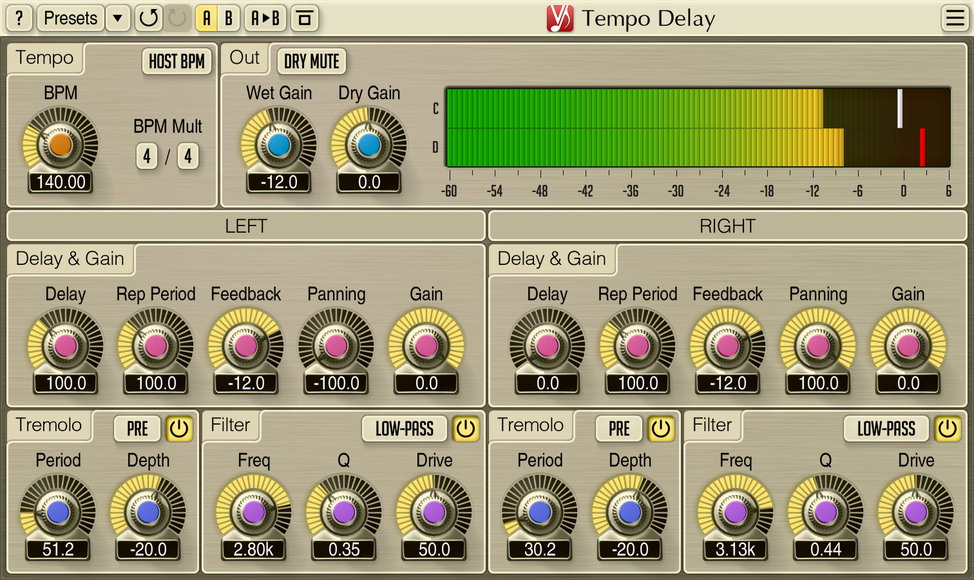Click the Right Rep Period knob

pyautogui.click(x=637, y=346)
